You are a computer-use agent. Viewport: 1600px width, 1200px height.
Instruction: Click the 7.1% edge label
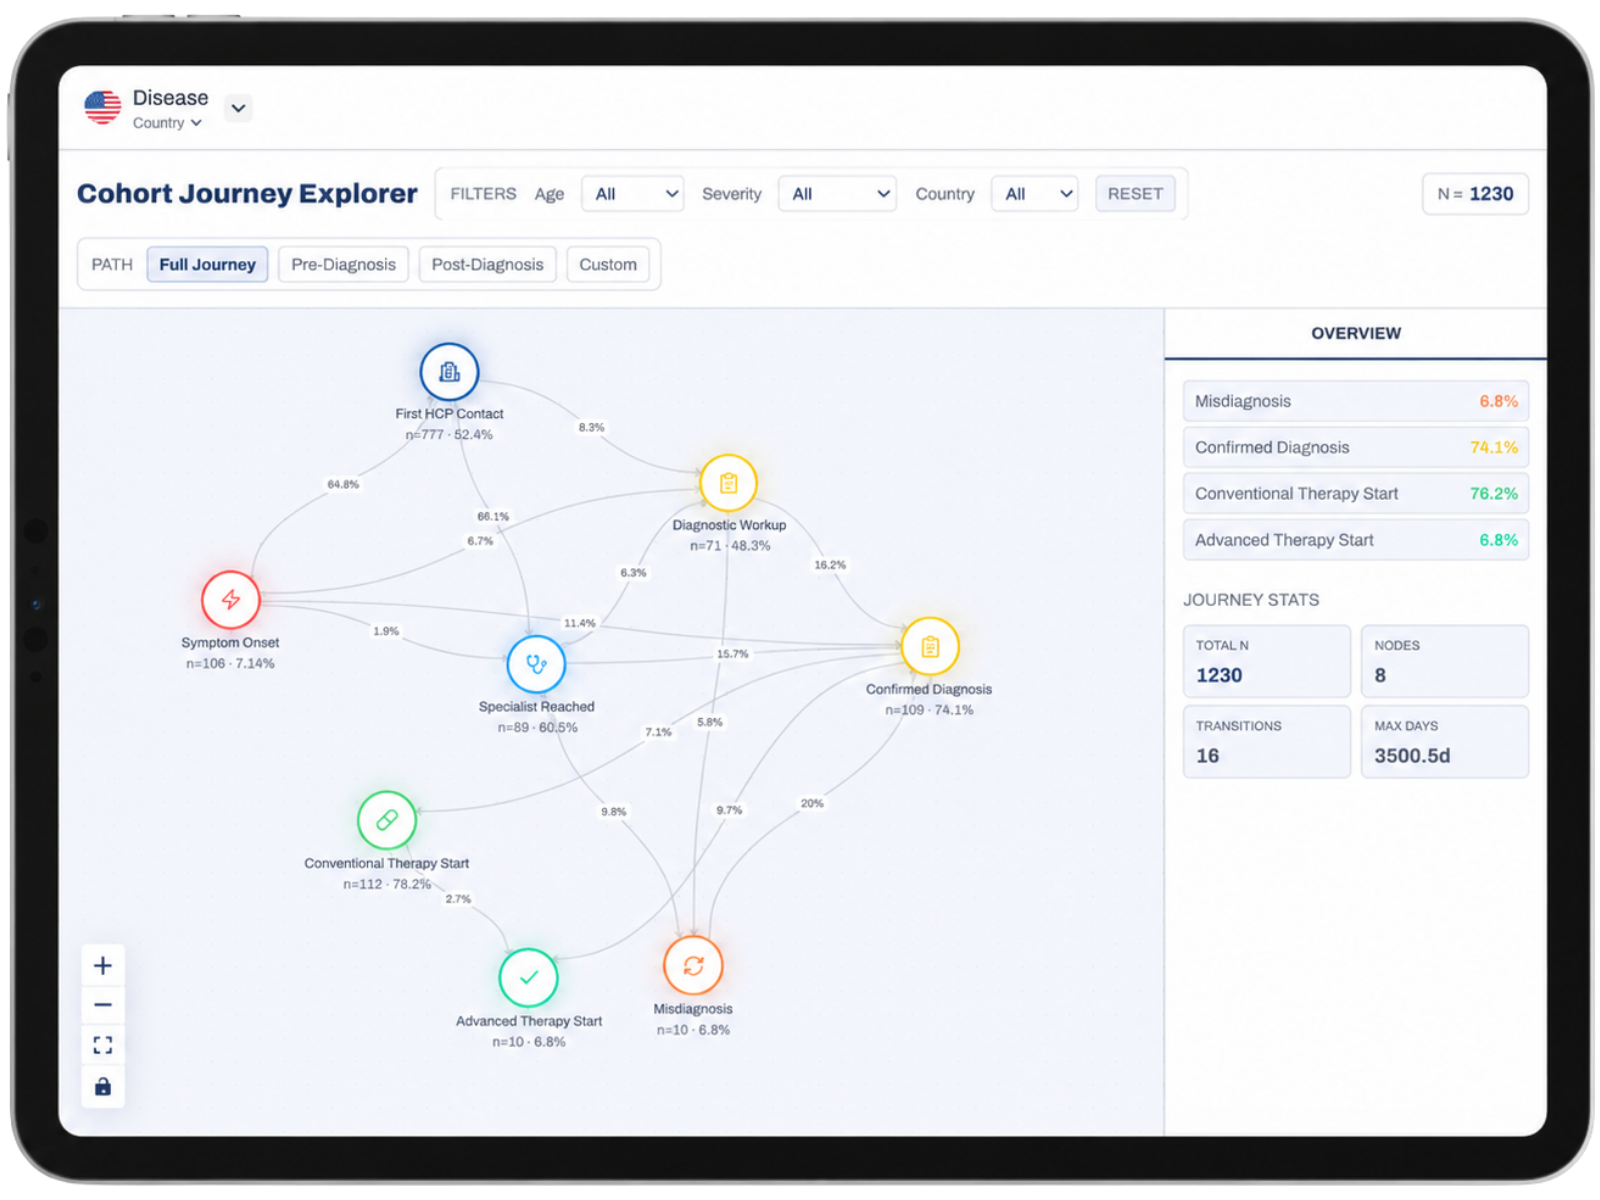coord(658,732)
